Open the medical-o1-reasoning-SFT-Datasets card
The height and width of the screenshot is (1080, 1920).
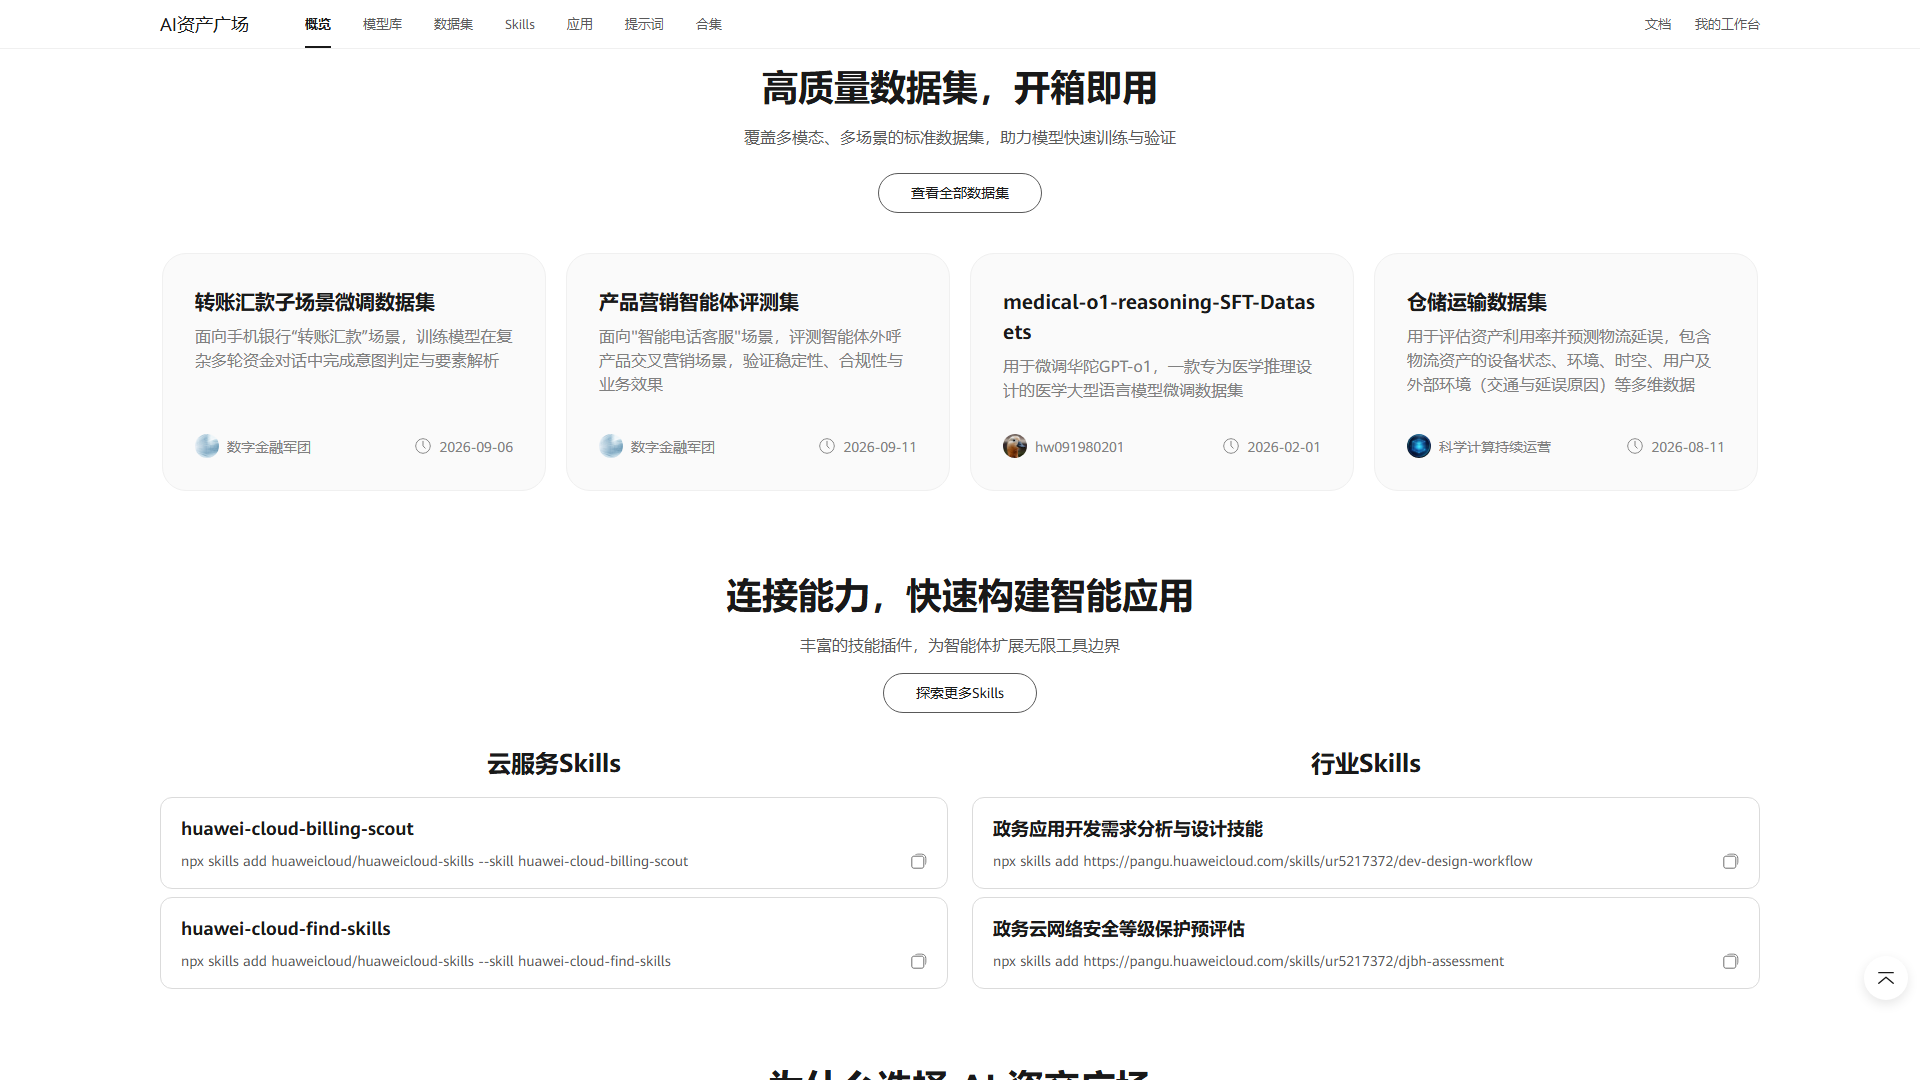1162,372
